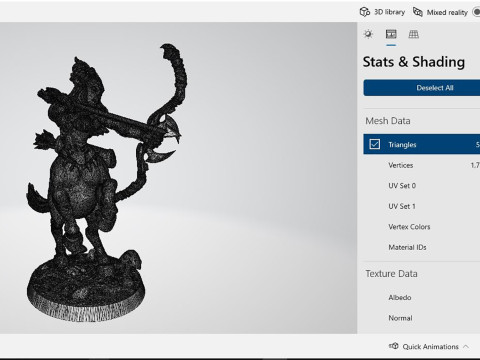Expand the Quick Animations chevron
480x360 pixels.
[466, 347]
